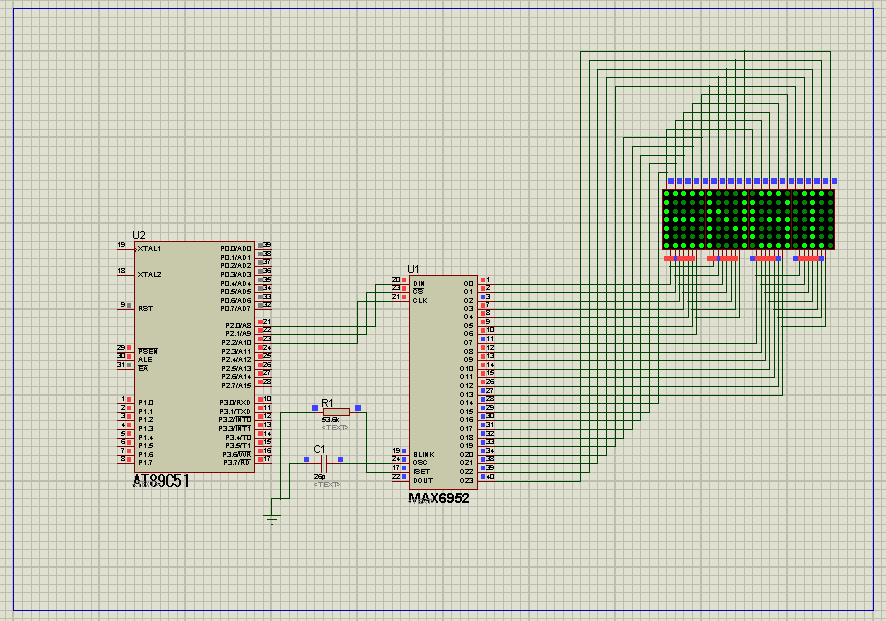This screenshot has height=621, width=886.
Task: Click the MAX6952 part name label
Action: coord(438,498)
